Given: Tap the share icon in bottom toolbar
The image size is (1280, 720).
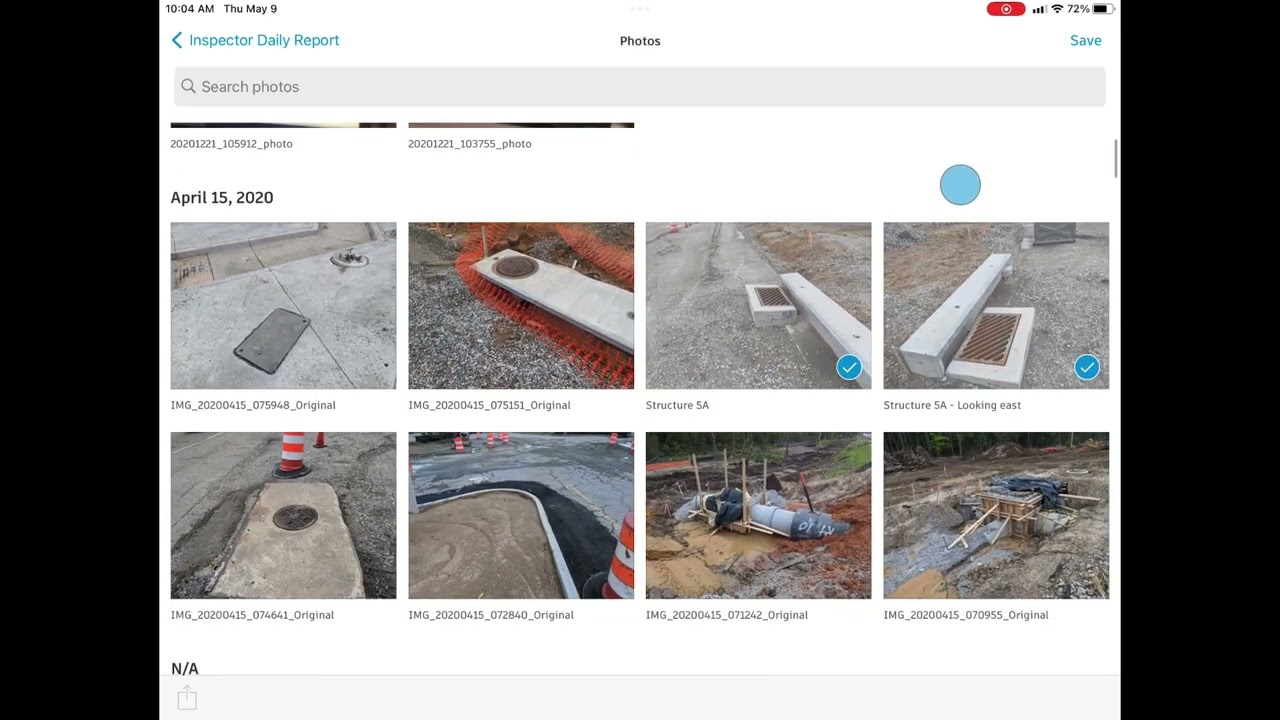Looking at the screenshot, I should 187,698.
